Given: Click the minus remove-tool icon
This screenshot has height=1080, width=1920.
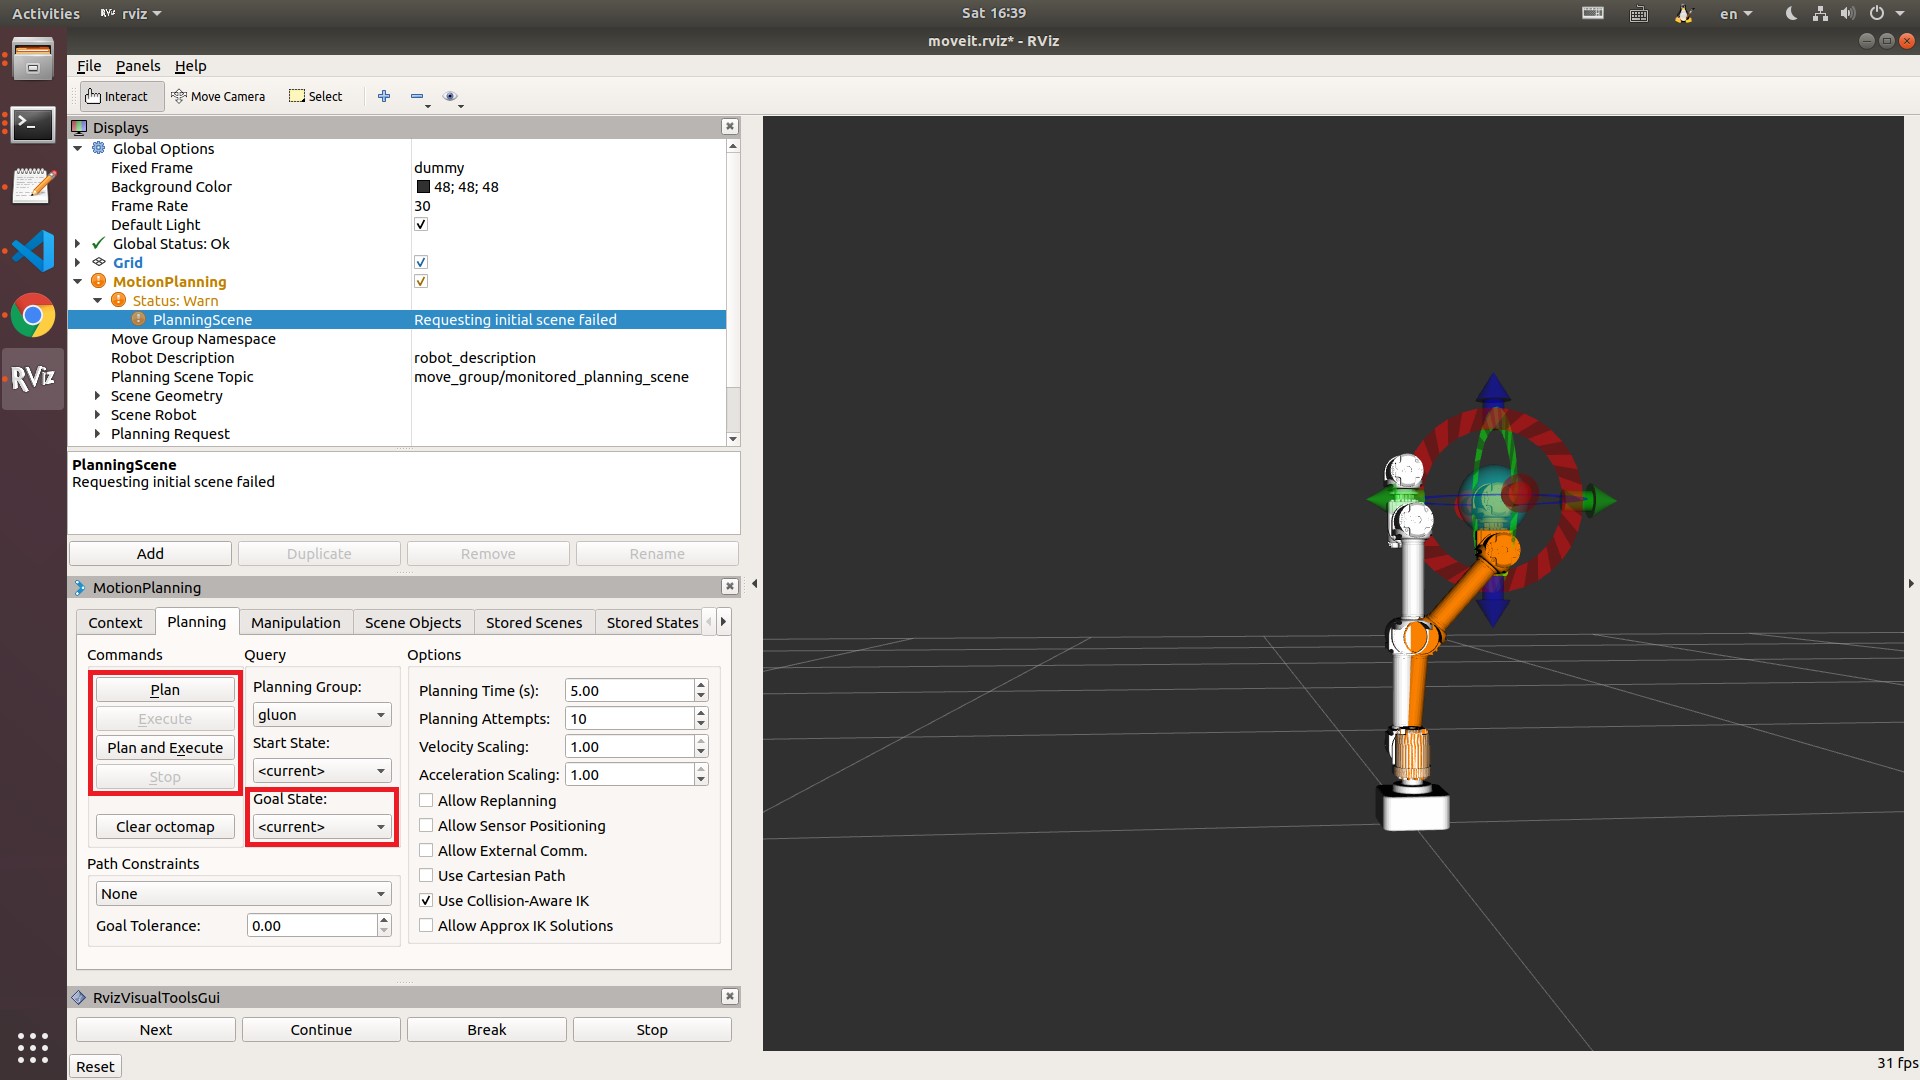Looking at the screenshot, I should pos(417,96).
